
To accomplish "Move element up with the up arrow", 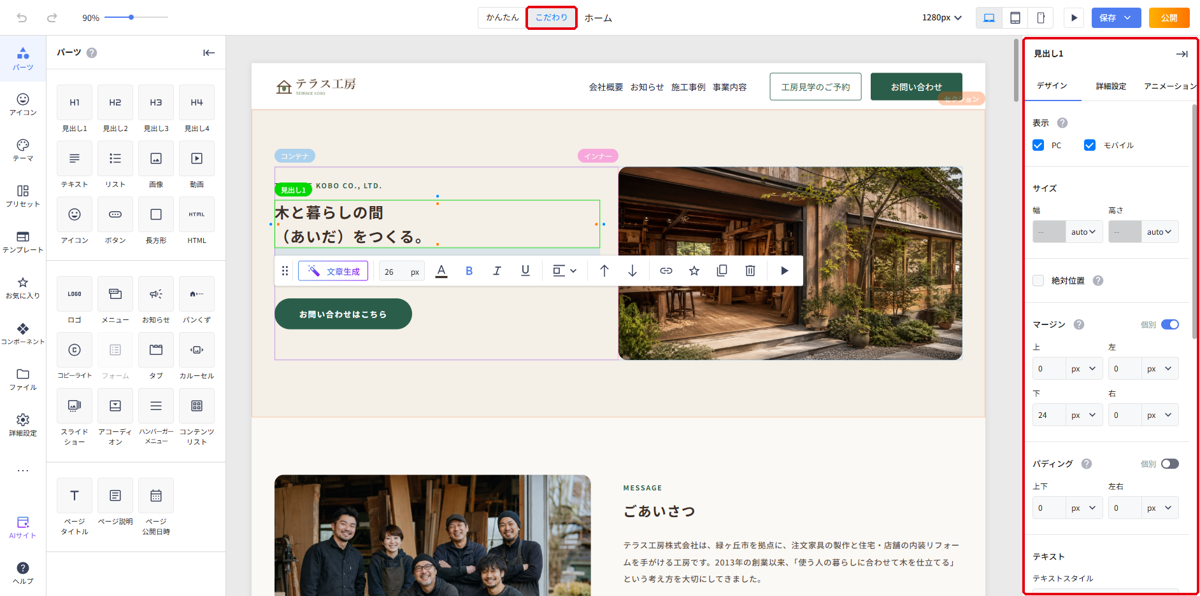I will pos(604,271).
